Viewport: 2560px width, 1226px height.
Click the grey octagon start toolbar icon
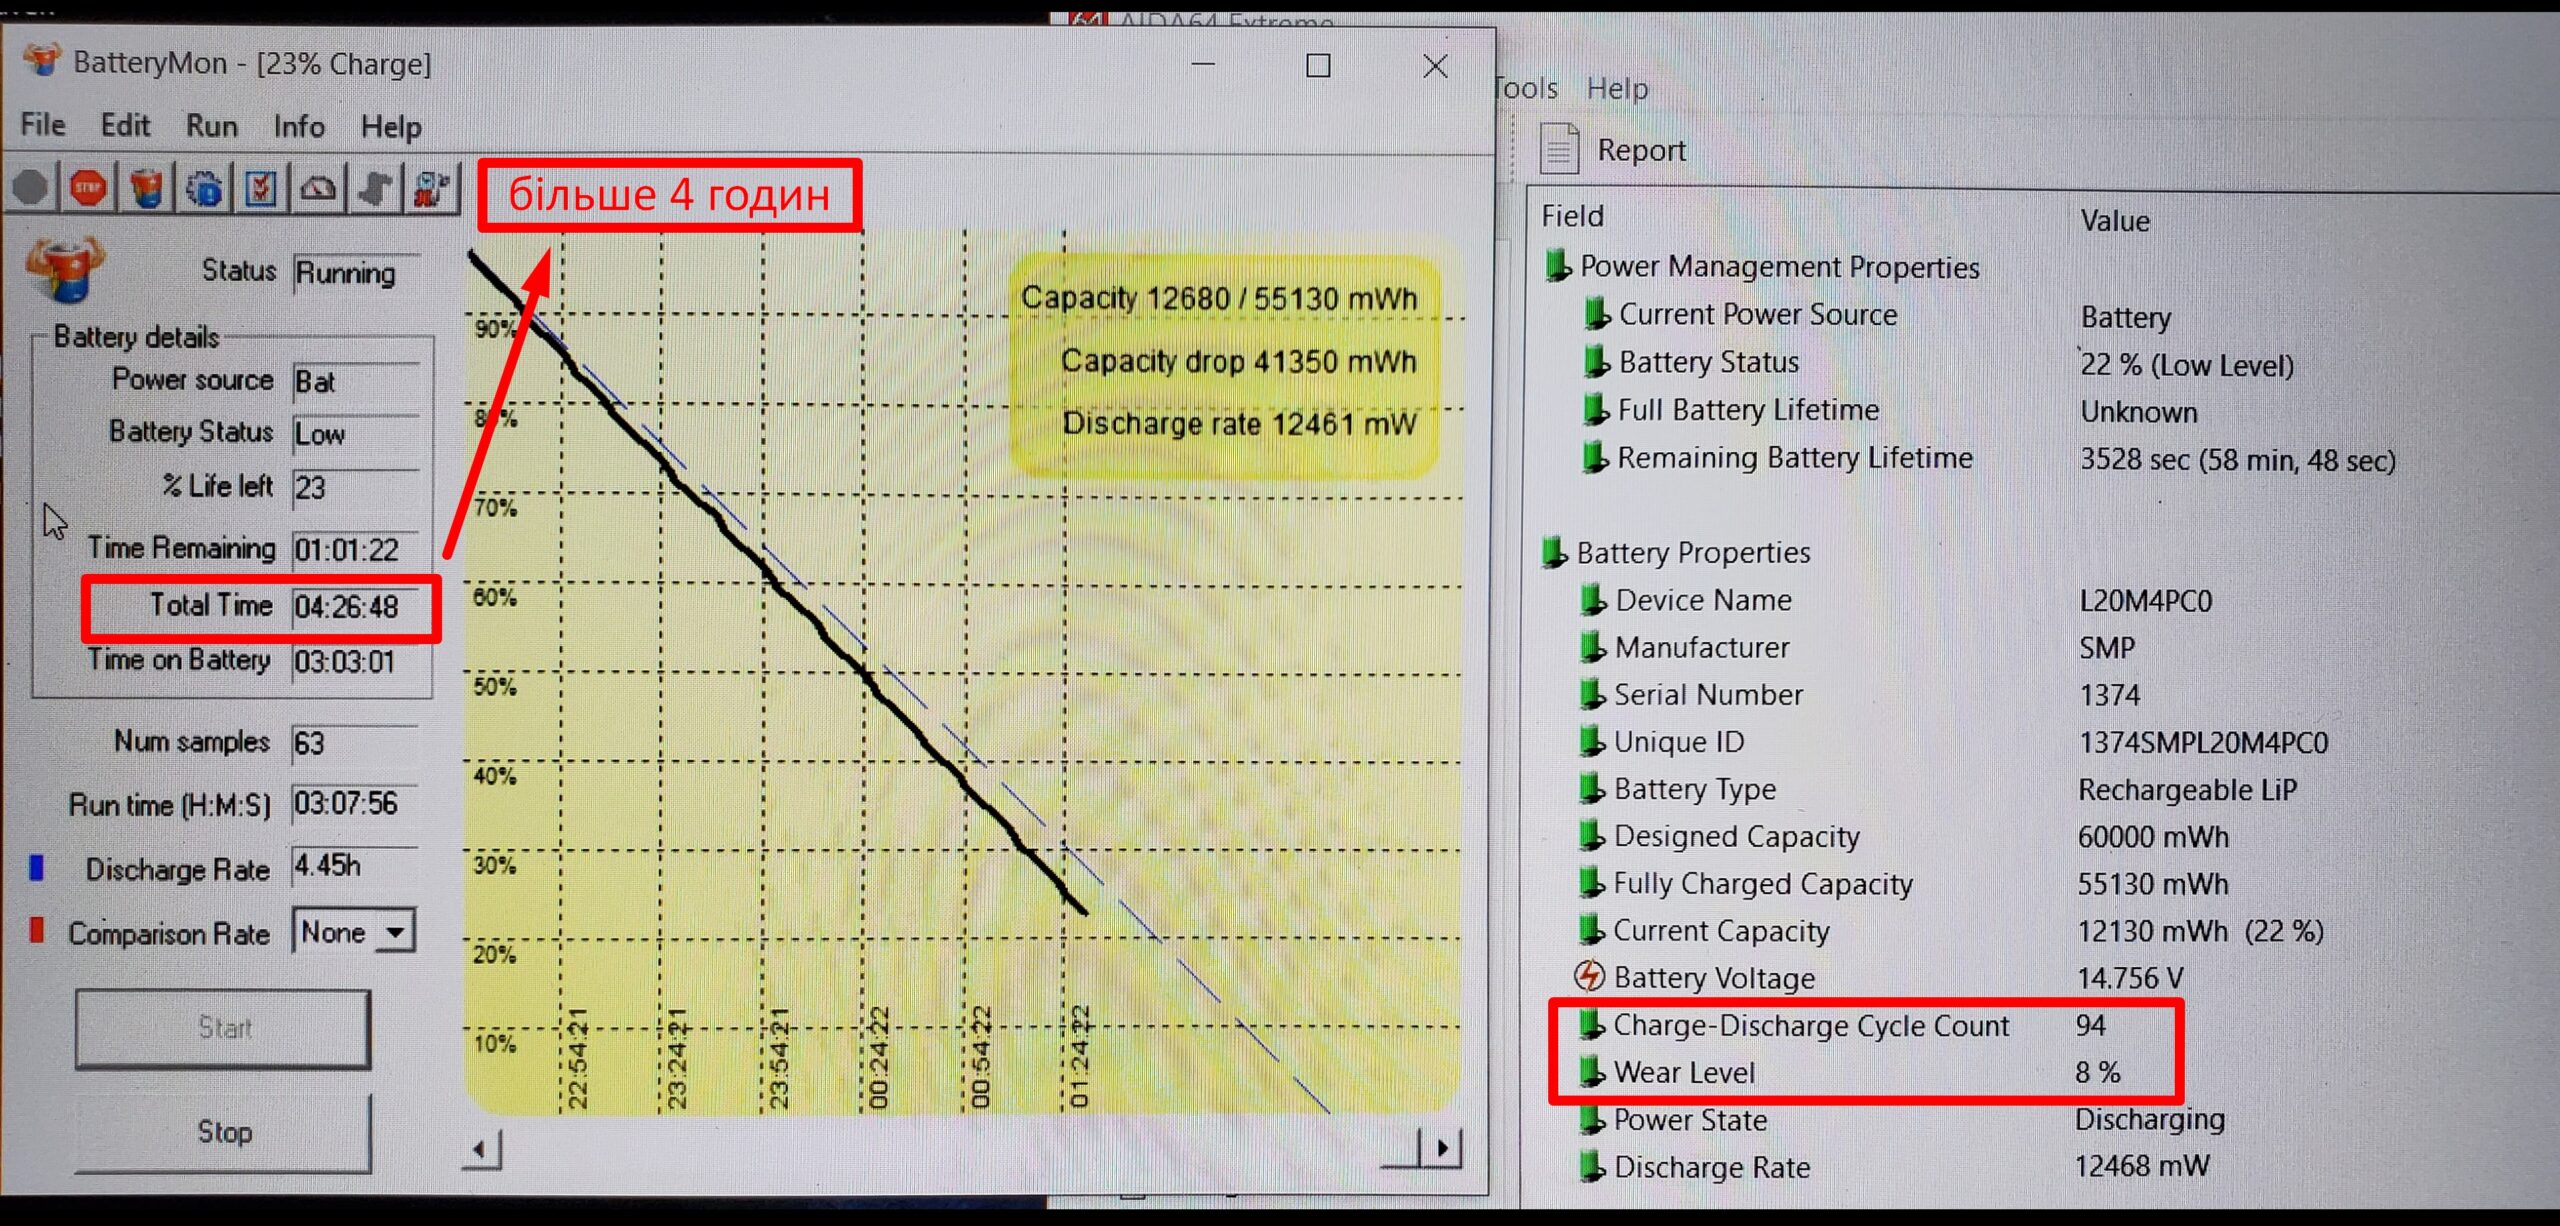point(31,188)
